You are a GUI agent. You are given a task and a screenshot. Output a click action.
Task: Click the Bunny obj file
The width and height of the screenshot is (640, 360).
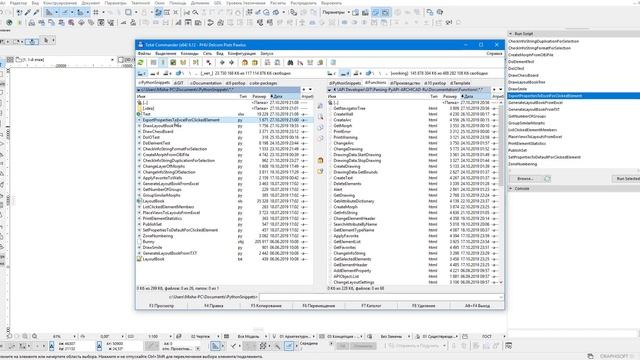149,242
